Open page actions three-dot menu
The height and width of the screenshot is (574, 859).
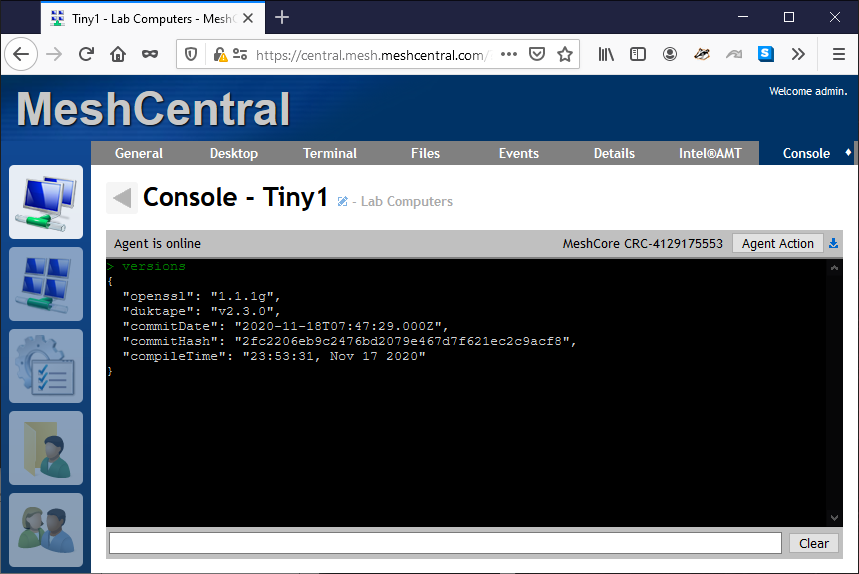pyautogui.click(x=509, y=54)
